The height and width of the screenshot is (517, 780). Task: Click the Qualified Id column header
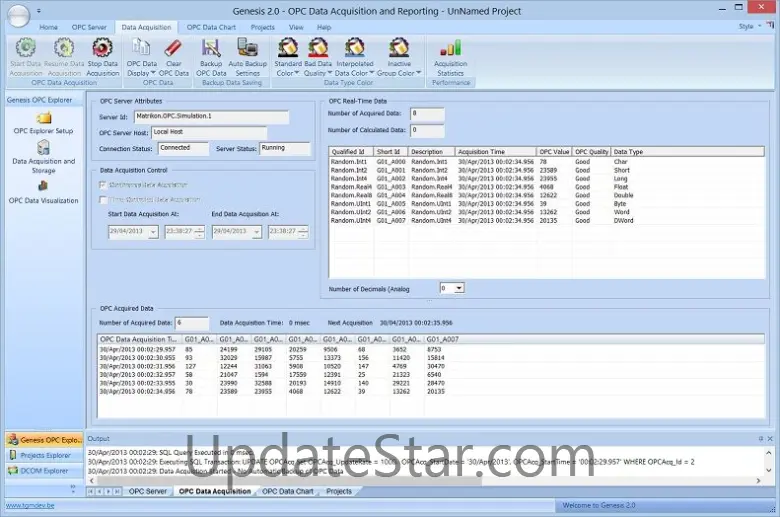(x=351, y=152)
